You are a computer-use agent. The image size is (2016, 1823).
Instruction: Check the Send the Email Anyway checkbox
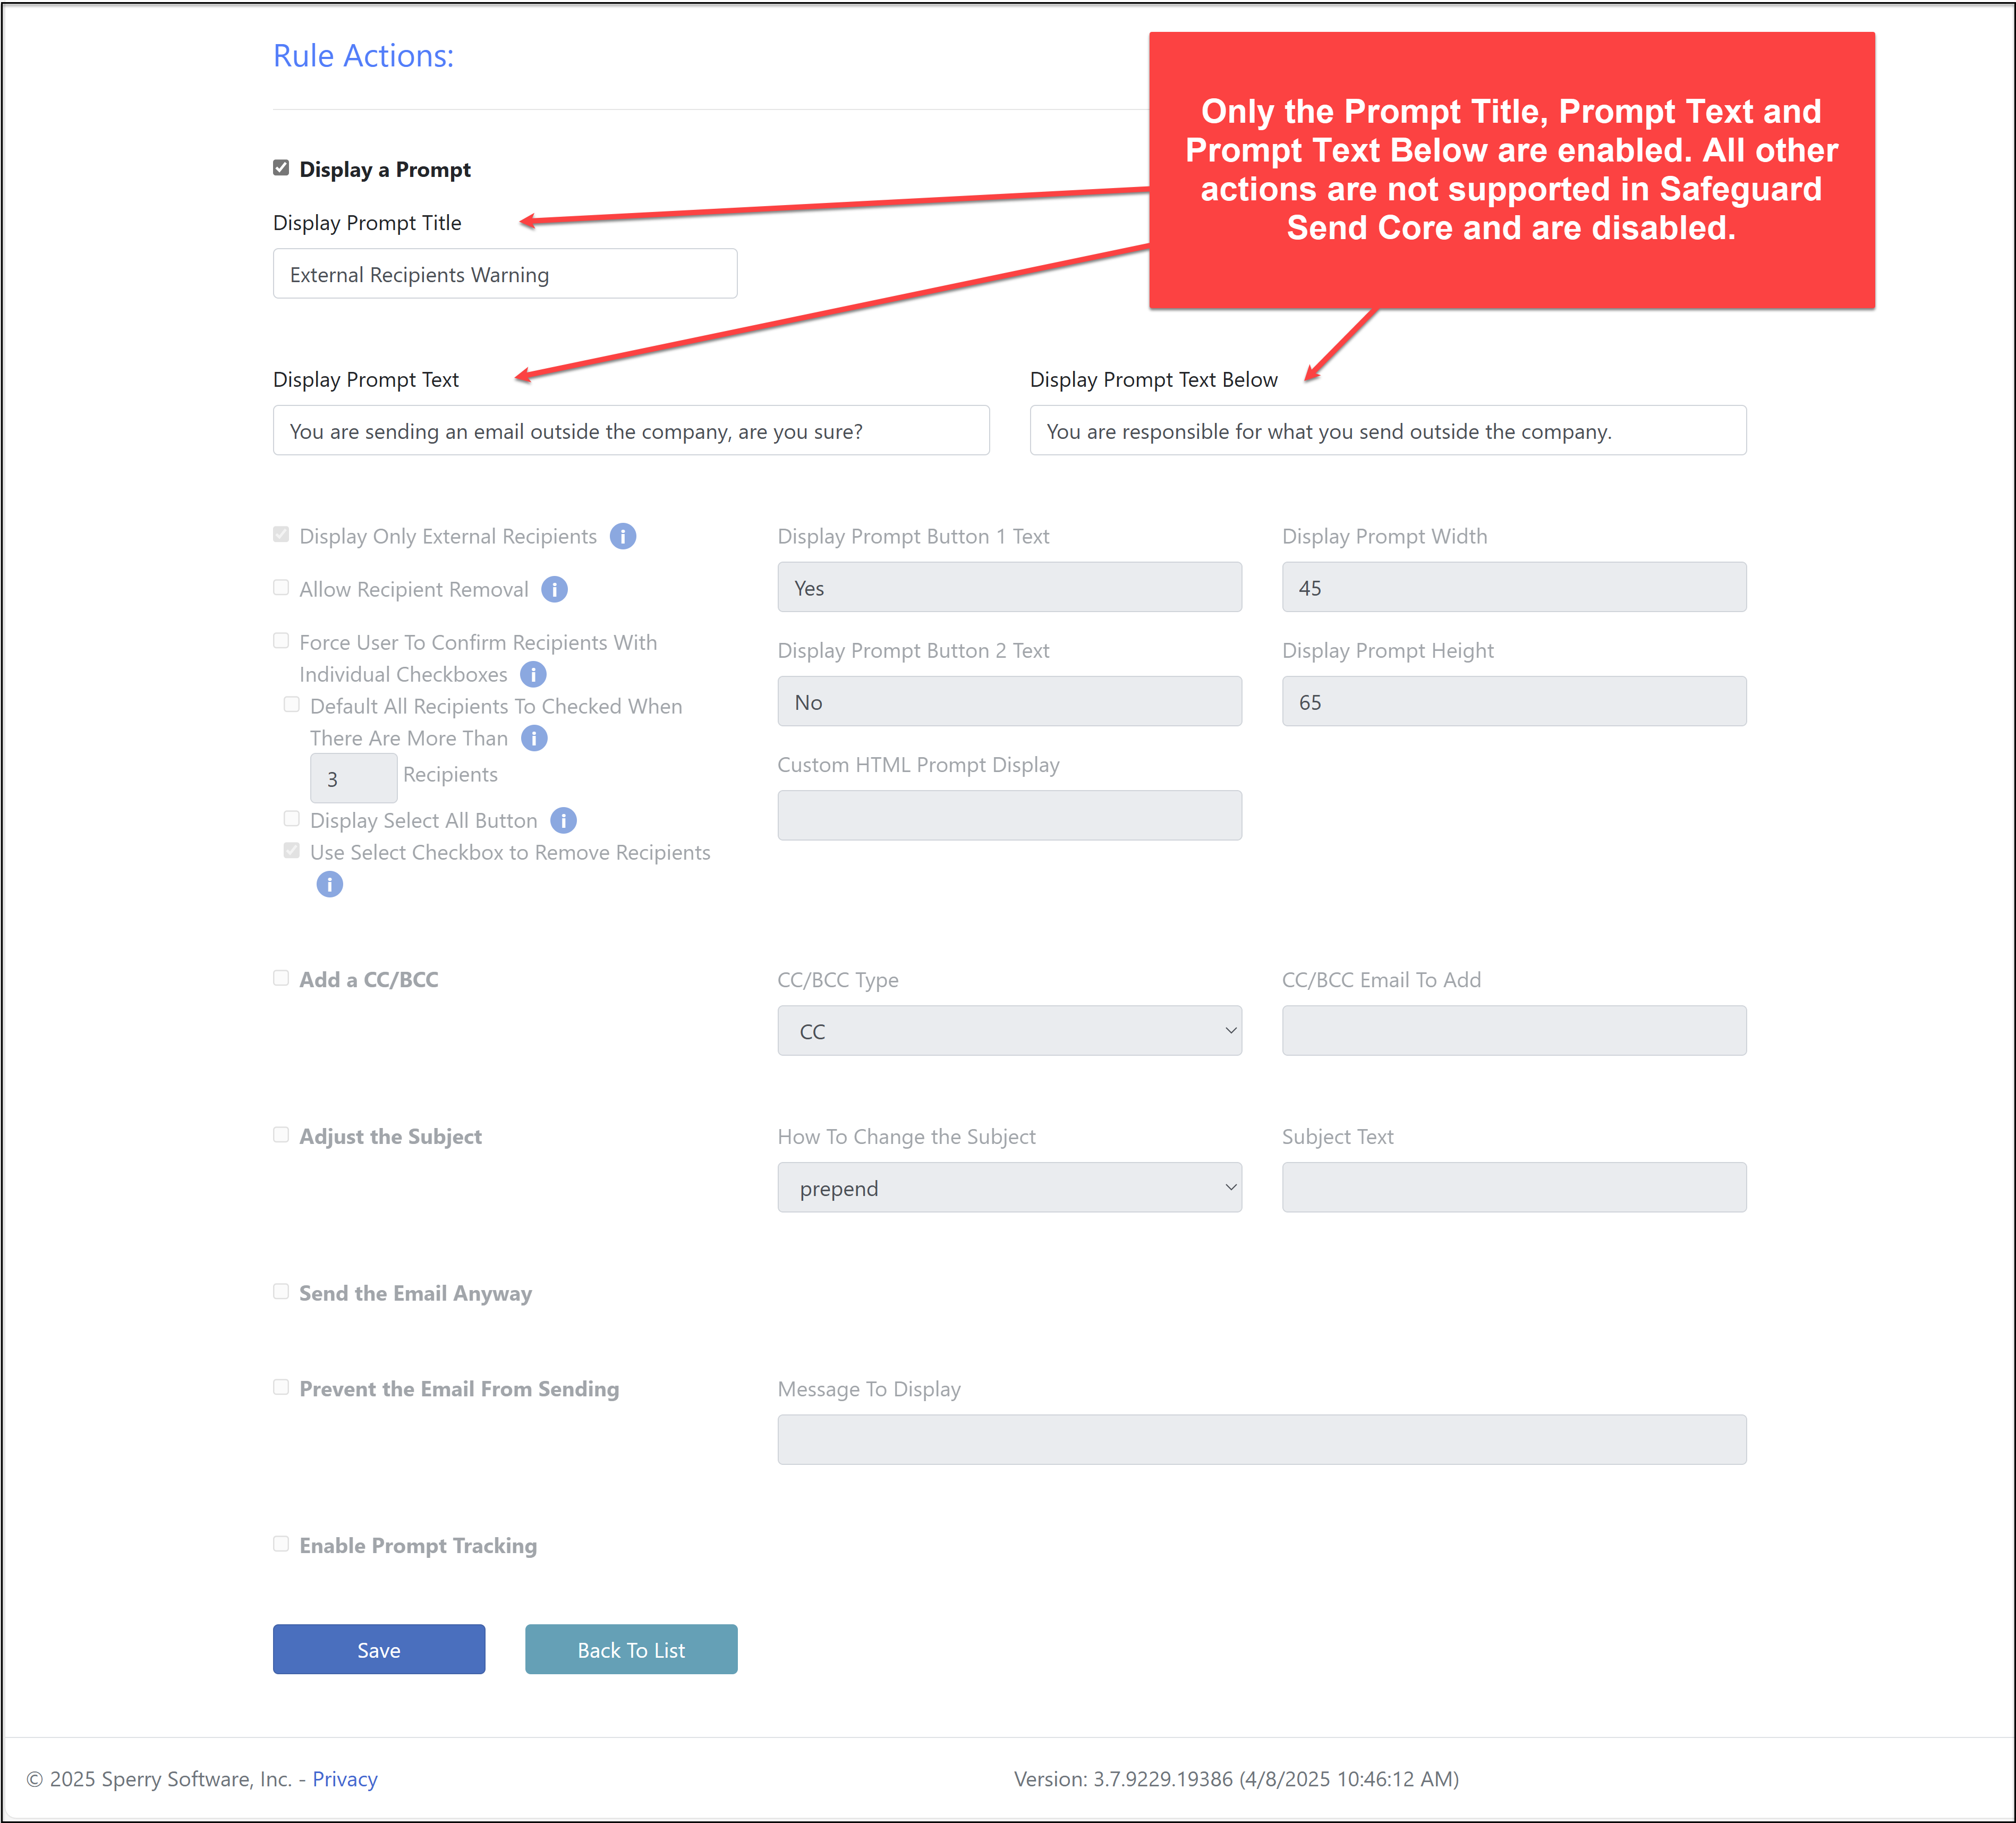click(281, 1292)
